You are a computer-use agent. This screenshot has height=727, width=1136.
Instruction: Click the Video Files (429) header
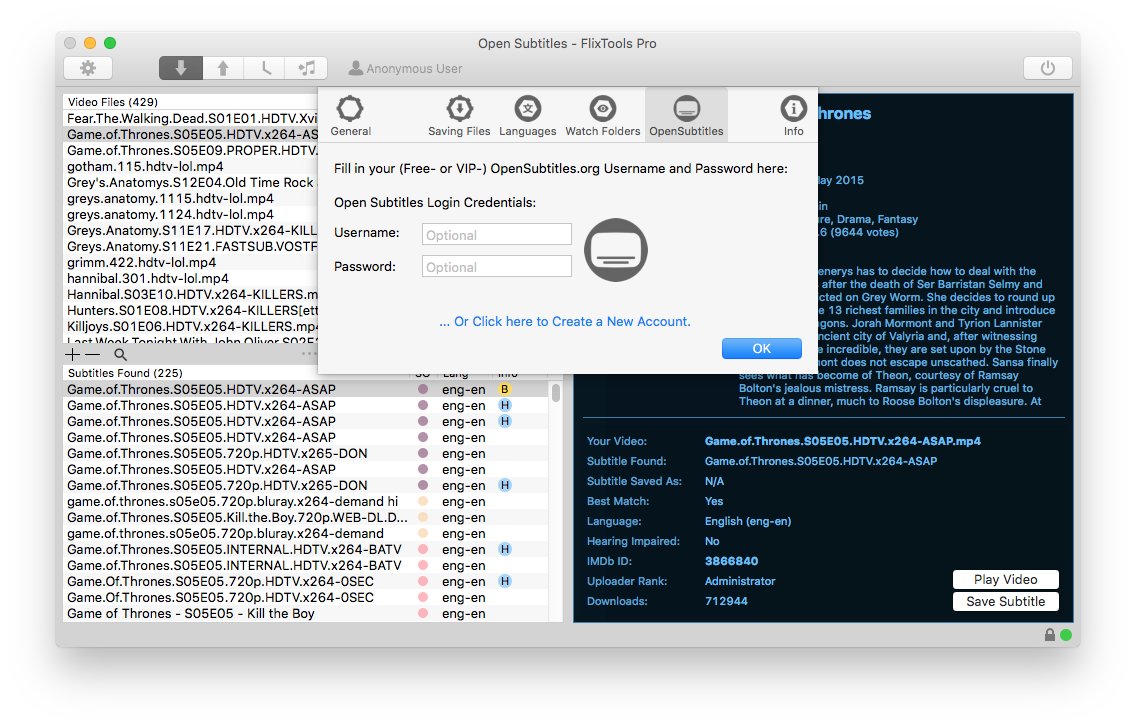pos(112,101)
